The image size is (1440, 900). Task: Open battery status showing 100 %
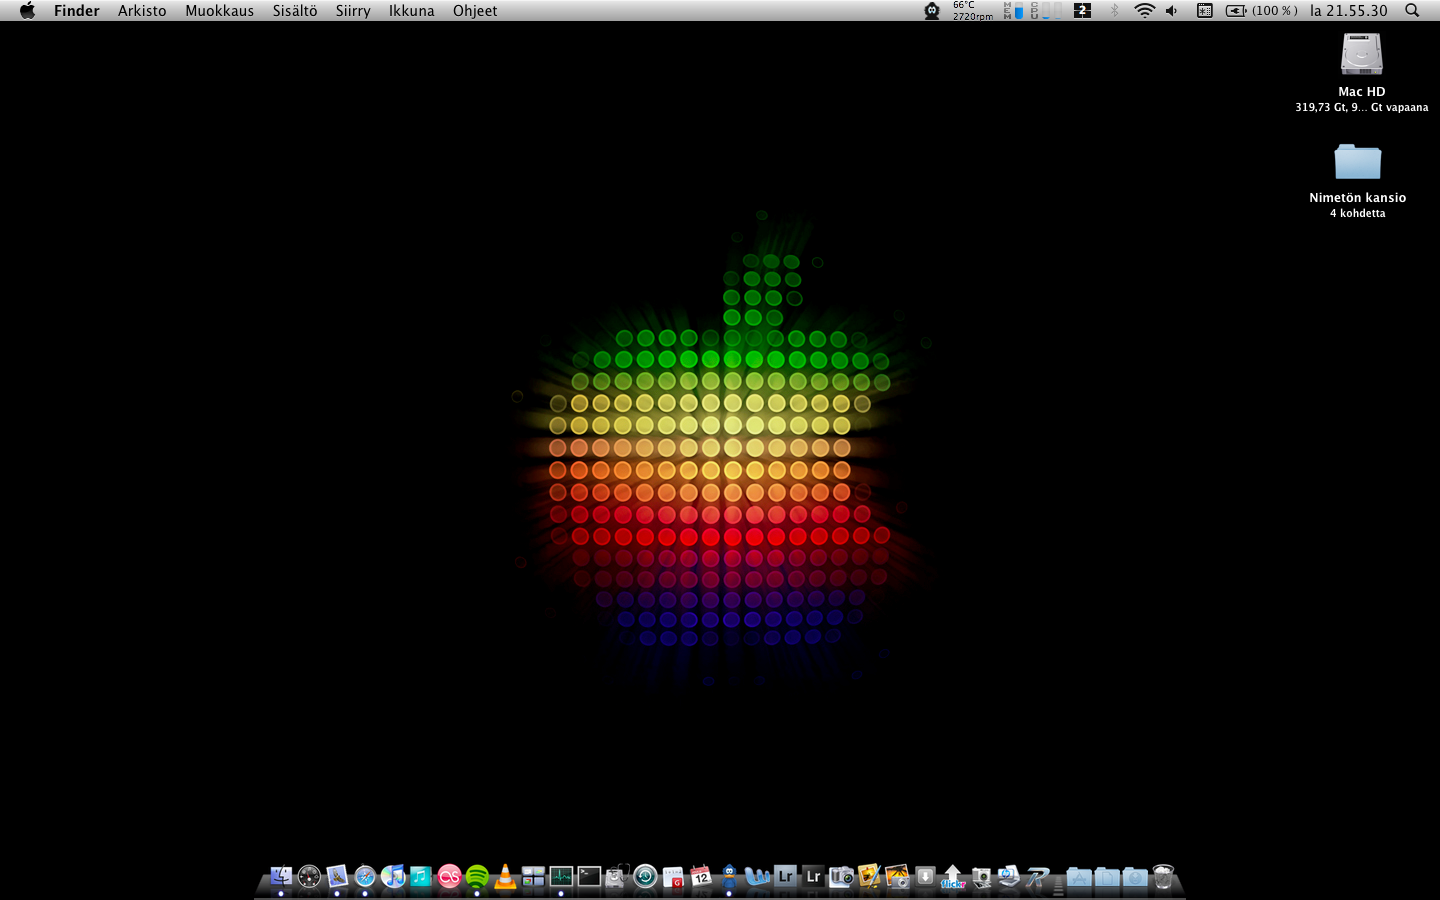[1262, 10]
